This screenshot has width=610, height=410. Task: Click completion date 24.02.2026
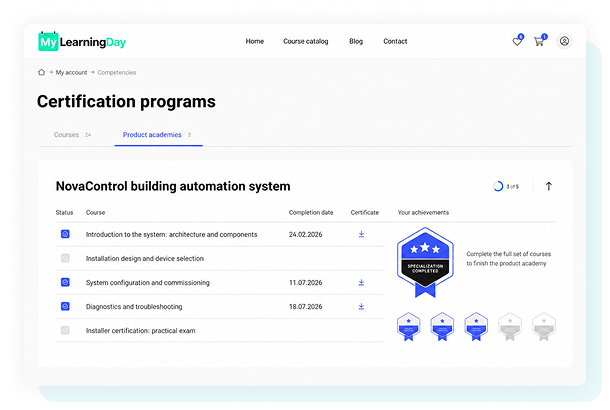pos(305,235)
